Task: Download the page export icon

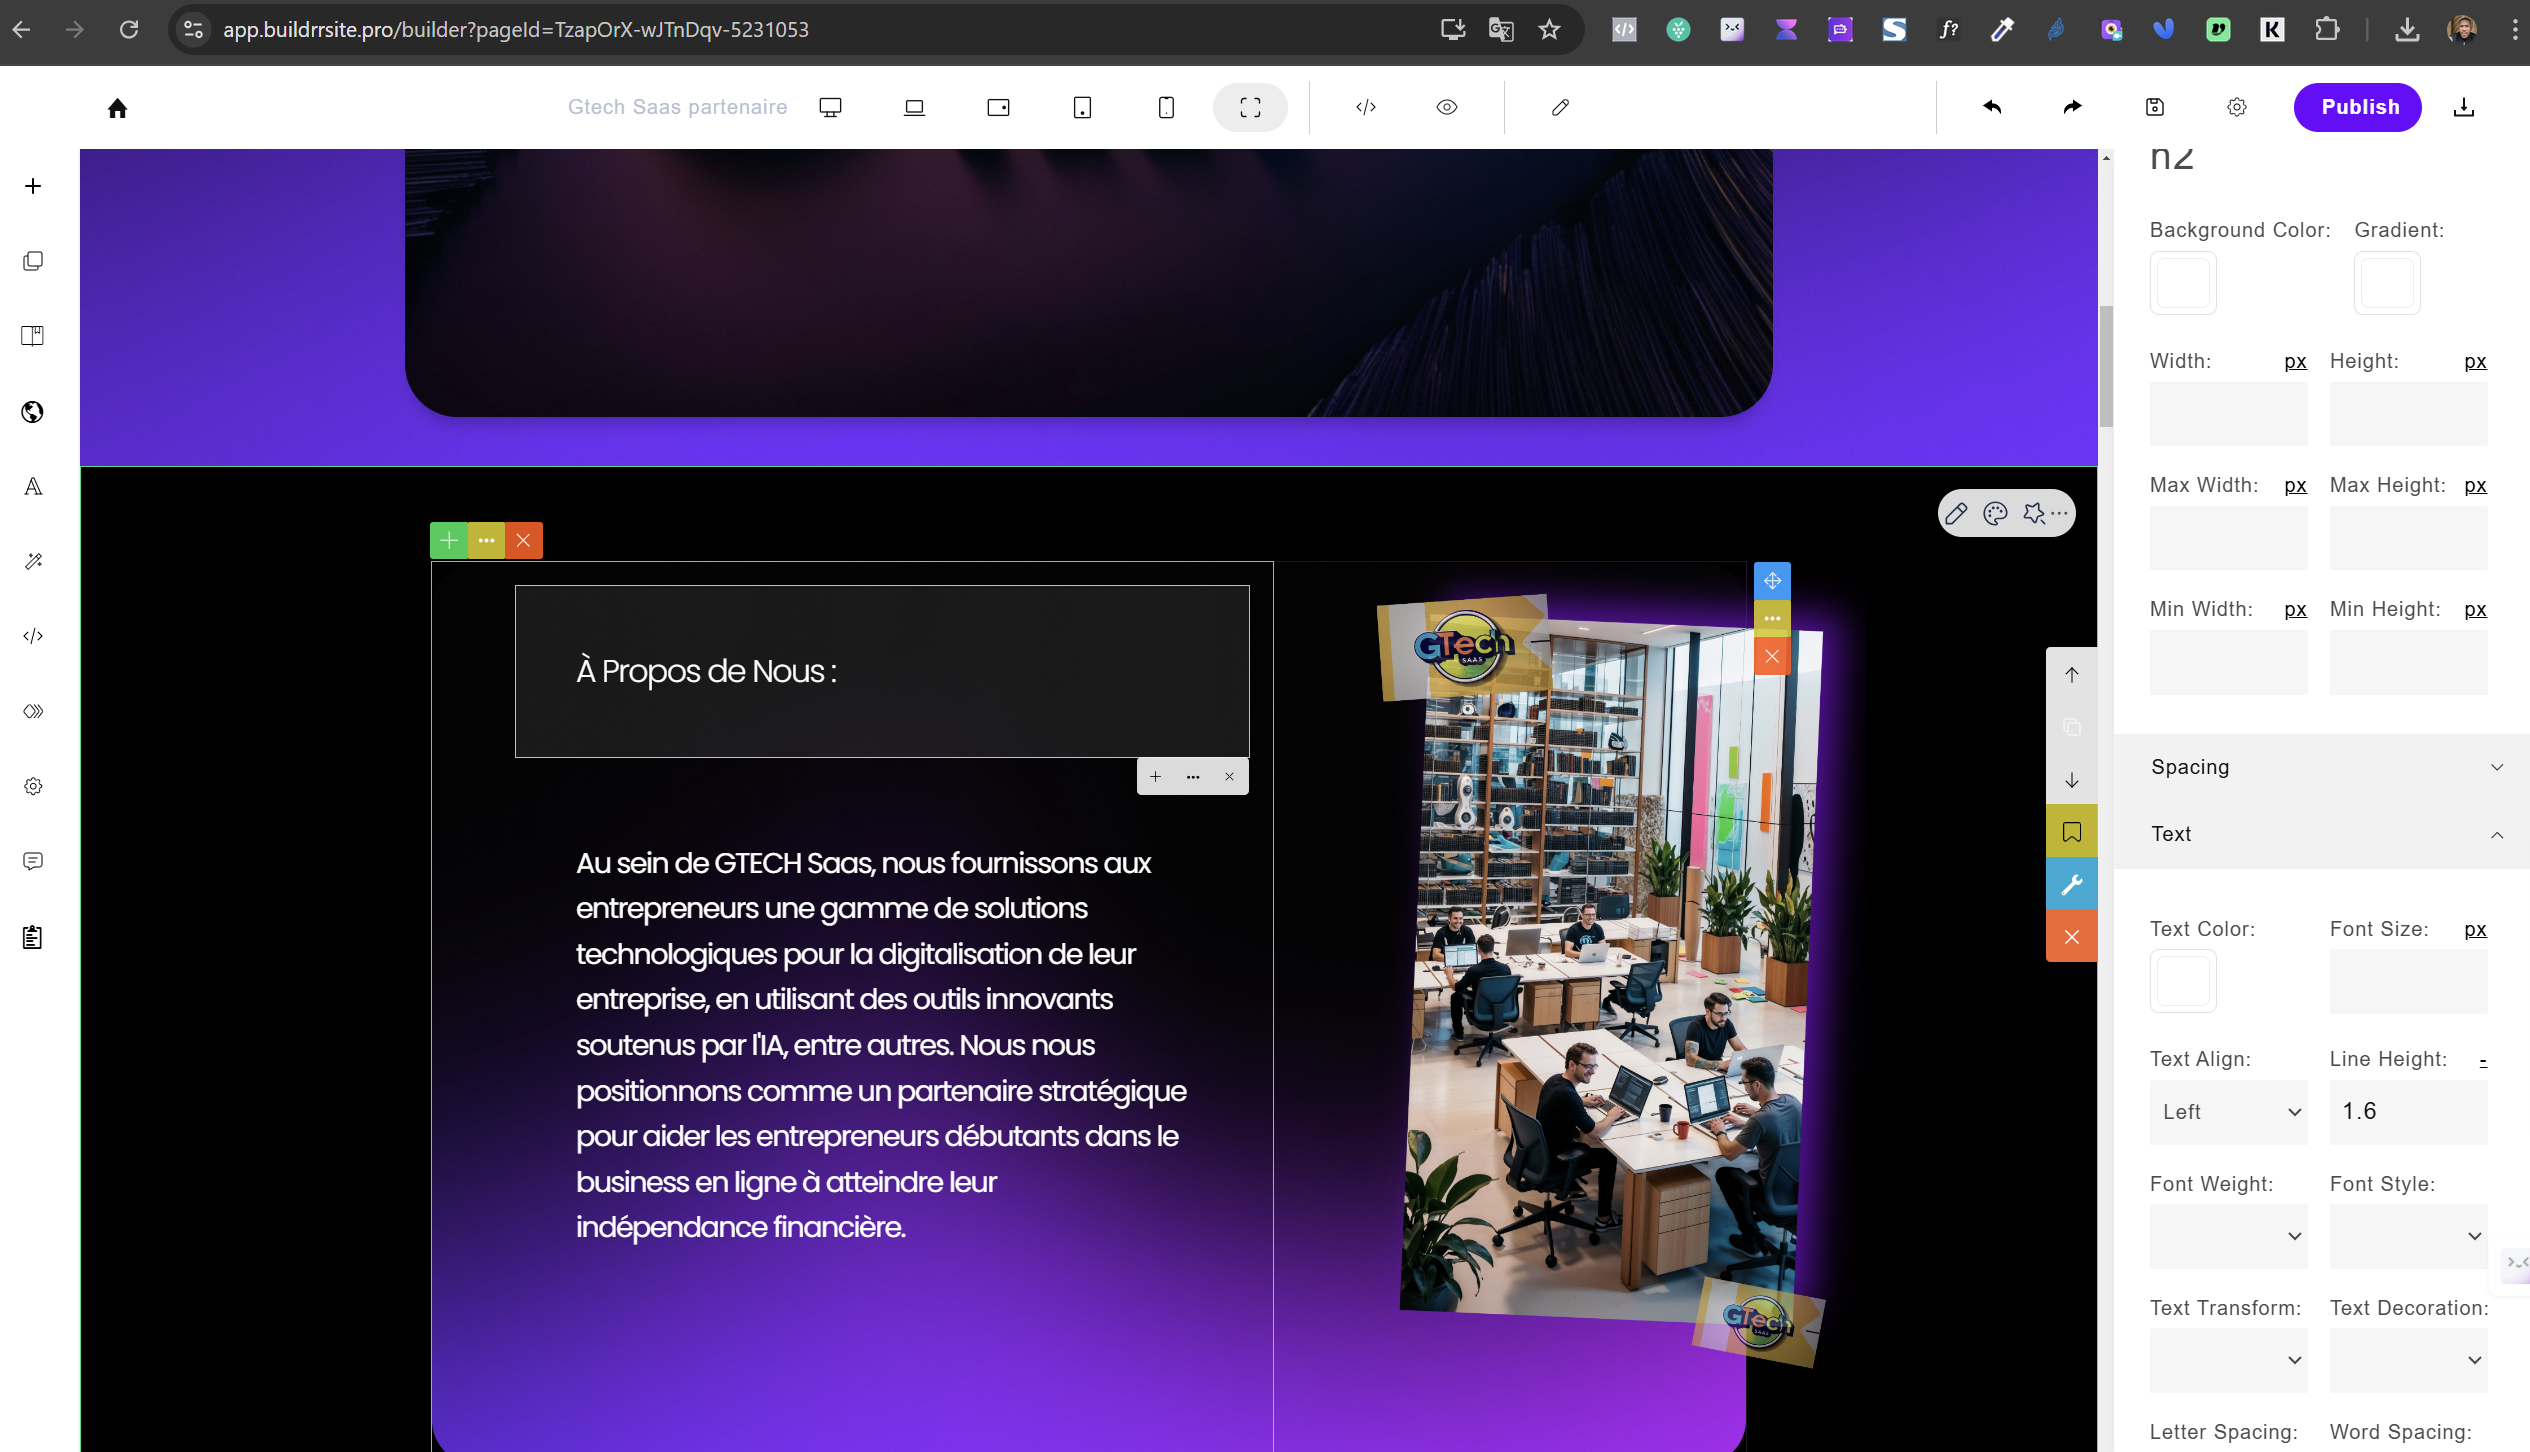Action: (2464, 107)
